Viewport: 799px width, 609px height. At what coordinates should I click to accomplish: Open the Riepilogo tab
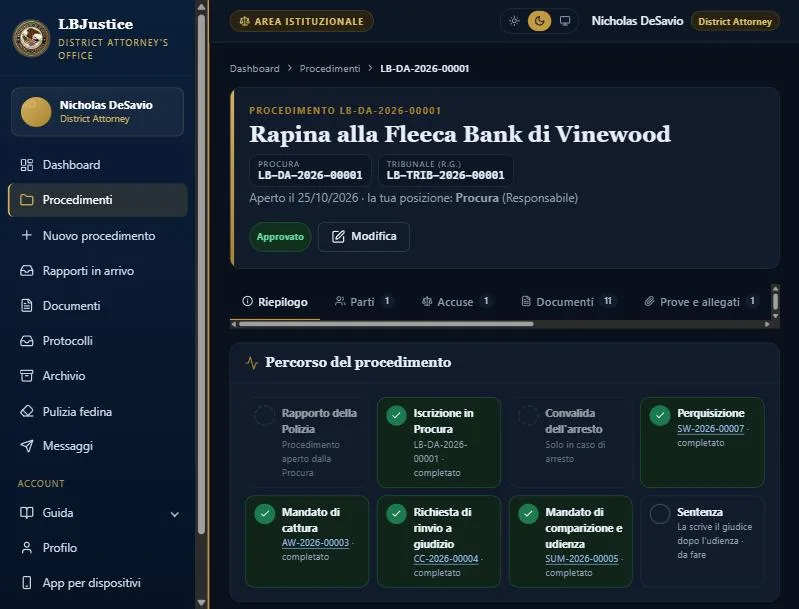coord(275,302)
